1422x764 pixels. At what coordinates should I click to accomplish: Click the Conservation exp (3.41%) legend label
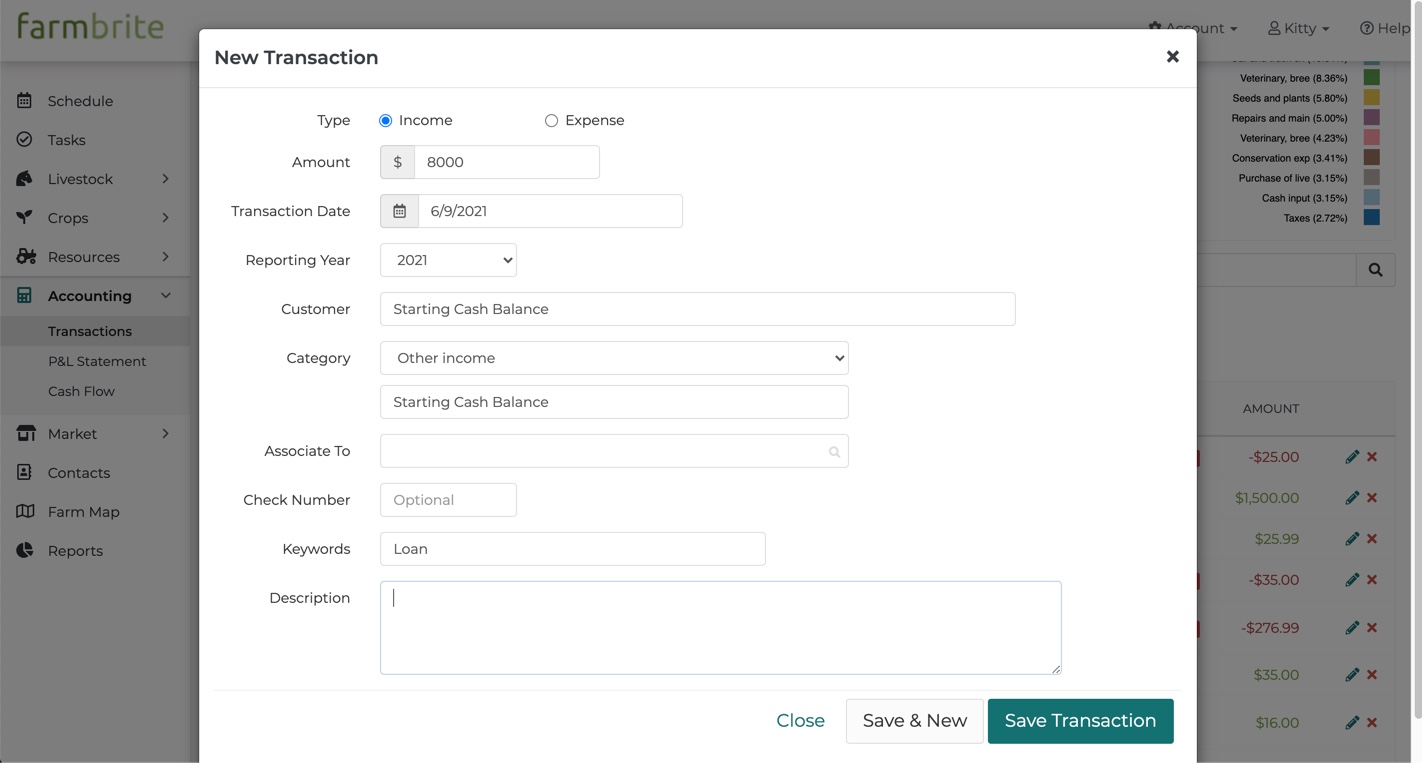pos(1290,158)
